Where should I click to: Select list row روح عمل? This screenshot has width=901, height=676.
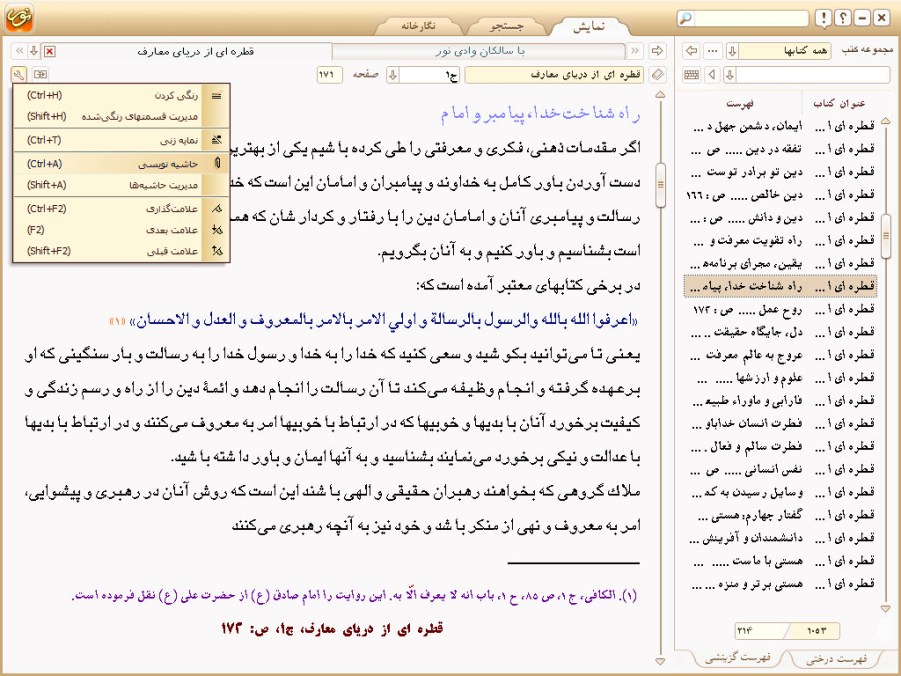tap(780, 309)
